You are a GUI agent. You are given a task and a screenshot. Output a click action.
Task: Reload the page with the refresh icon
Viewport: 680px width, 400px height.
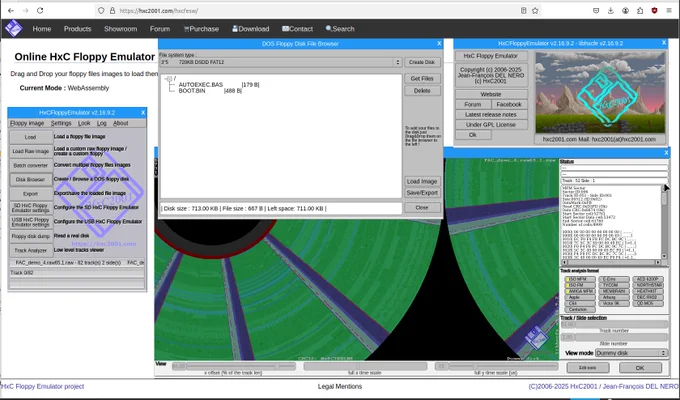coord(40,10)
